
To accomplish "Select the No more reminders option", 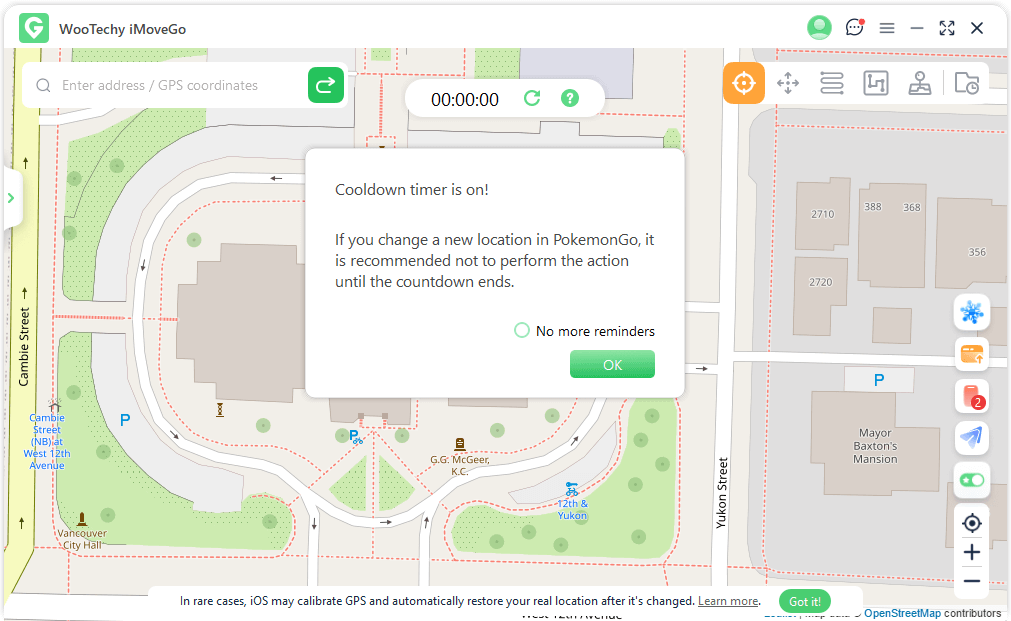I will pos(521,330).
